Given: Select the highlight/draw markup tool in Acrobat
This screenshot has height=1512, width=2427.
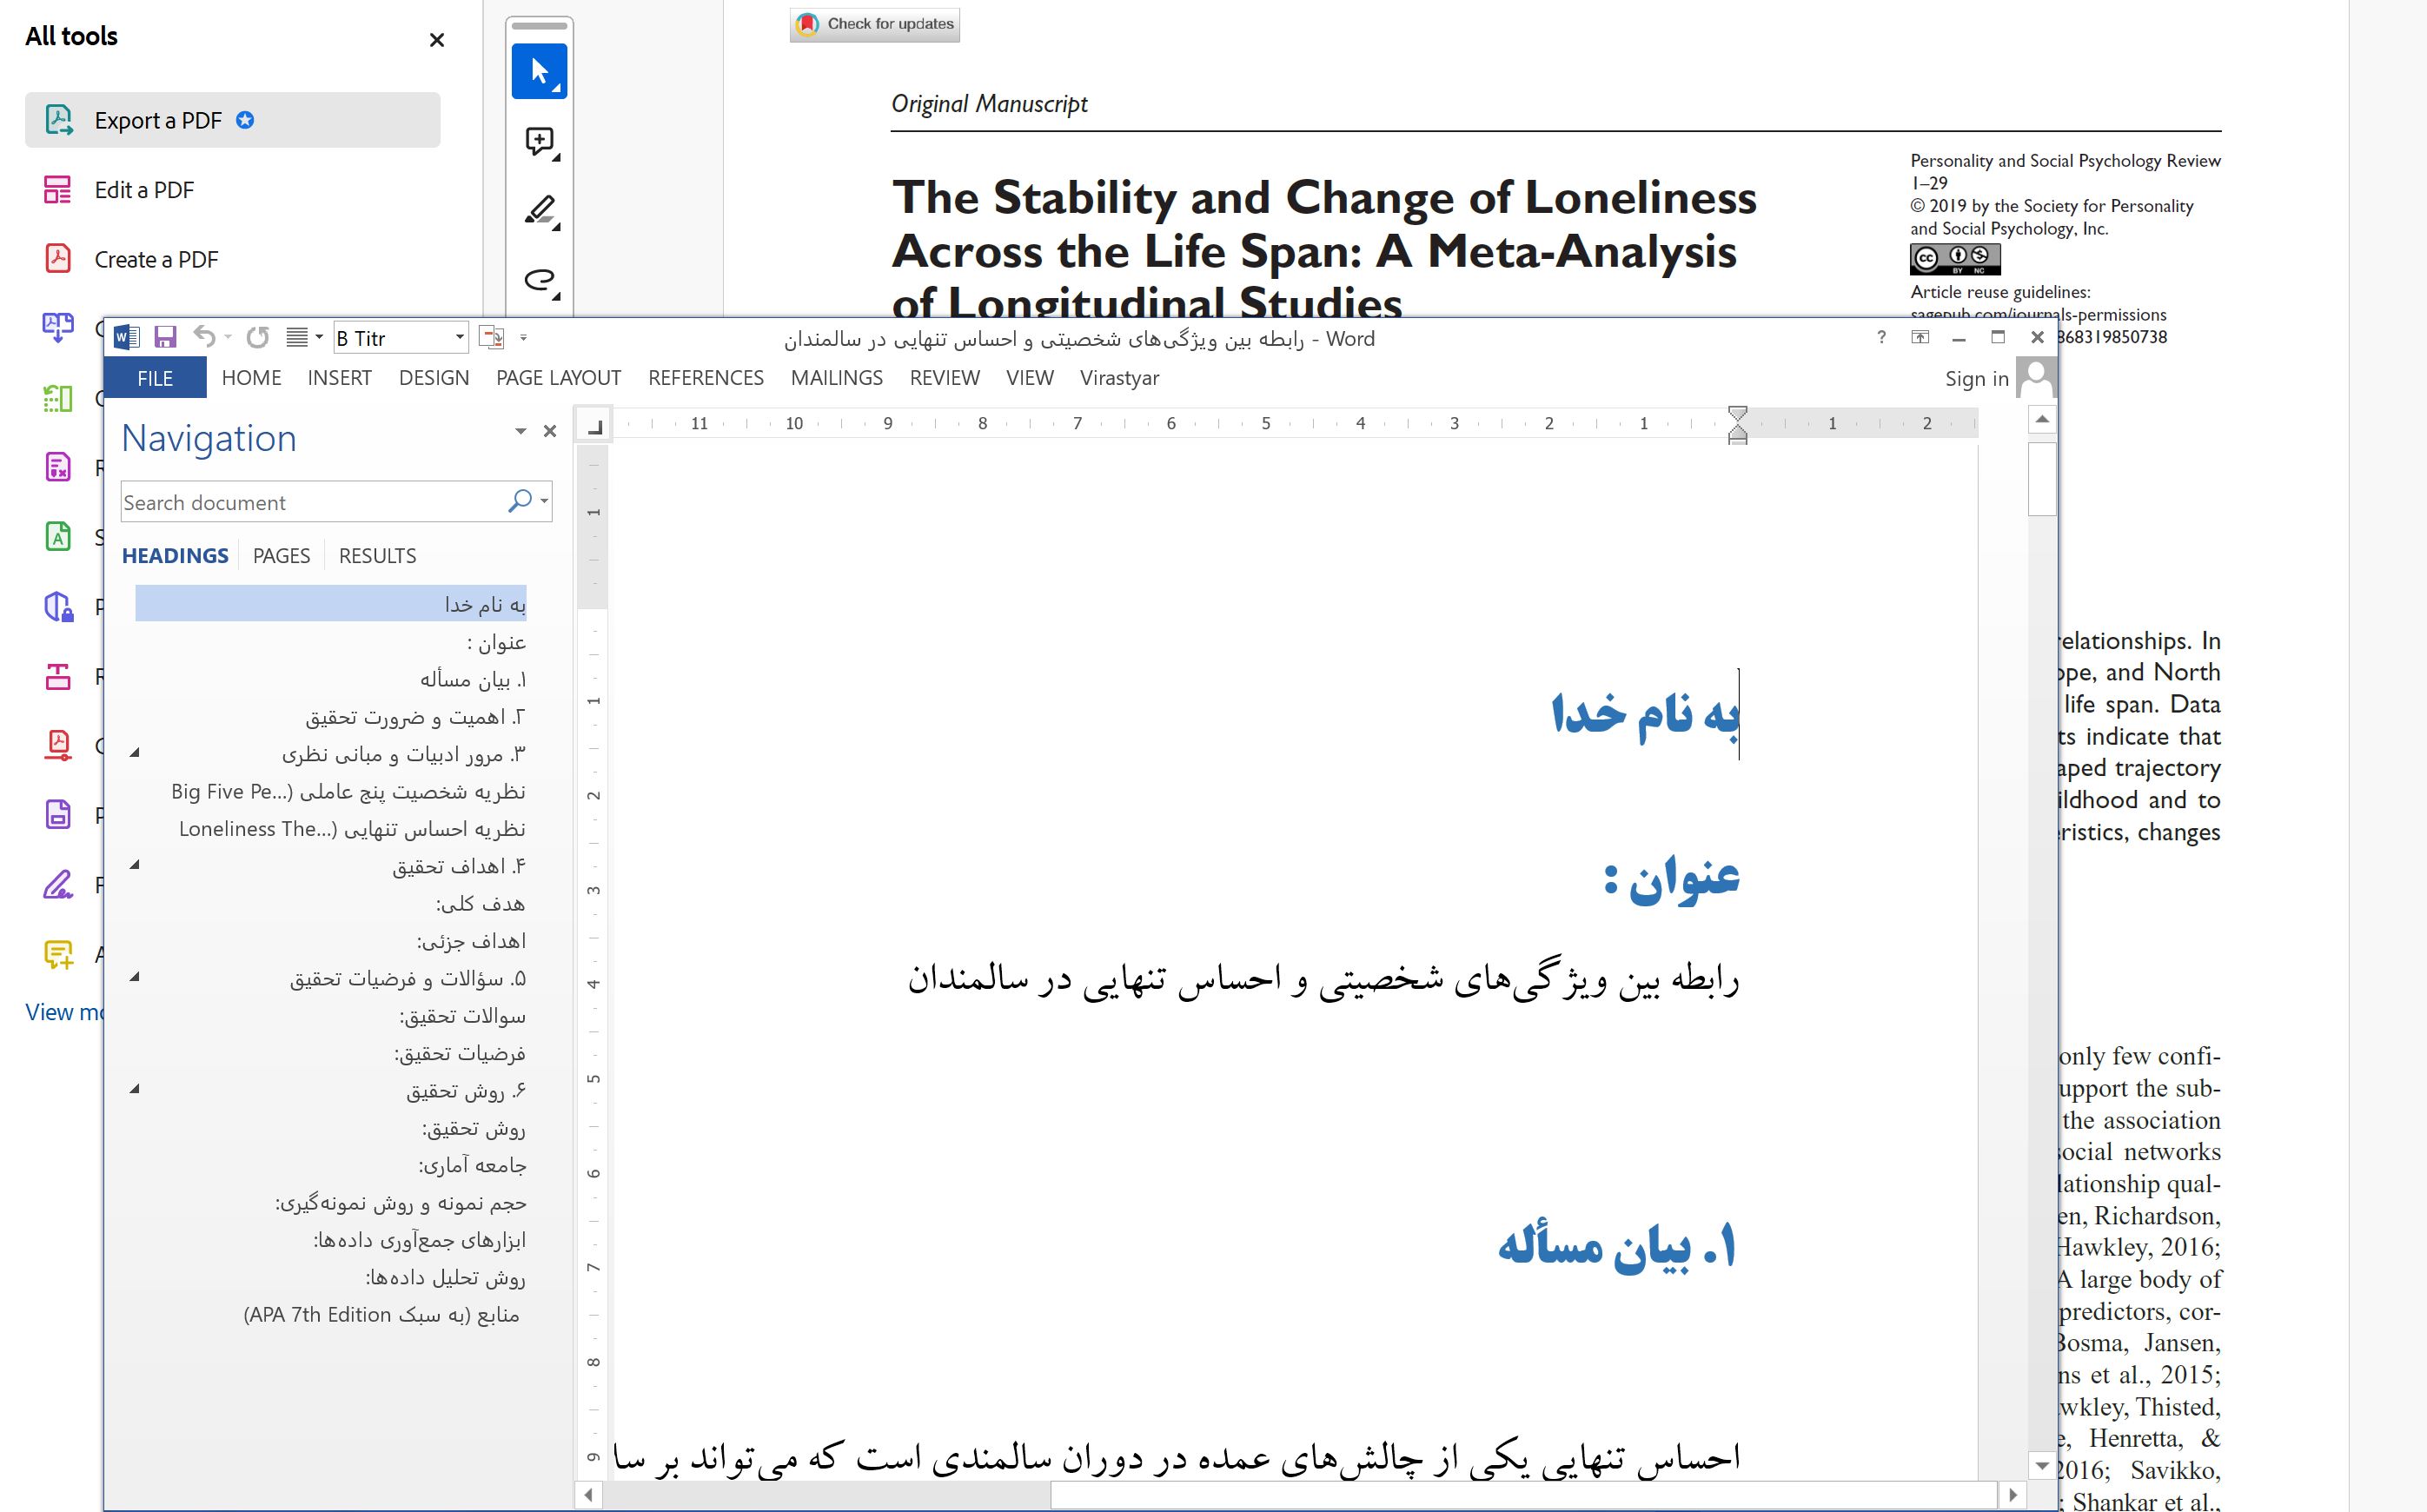Looking at the screenshot, I should coord(539,210).
